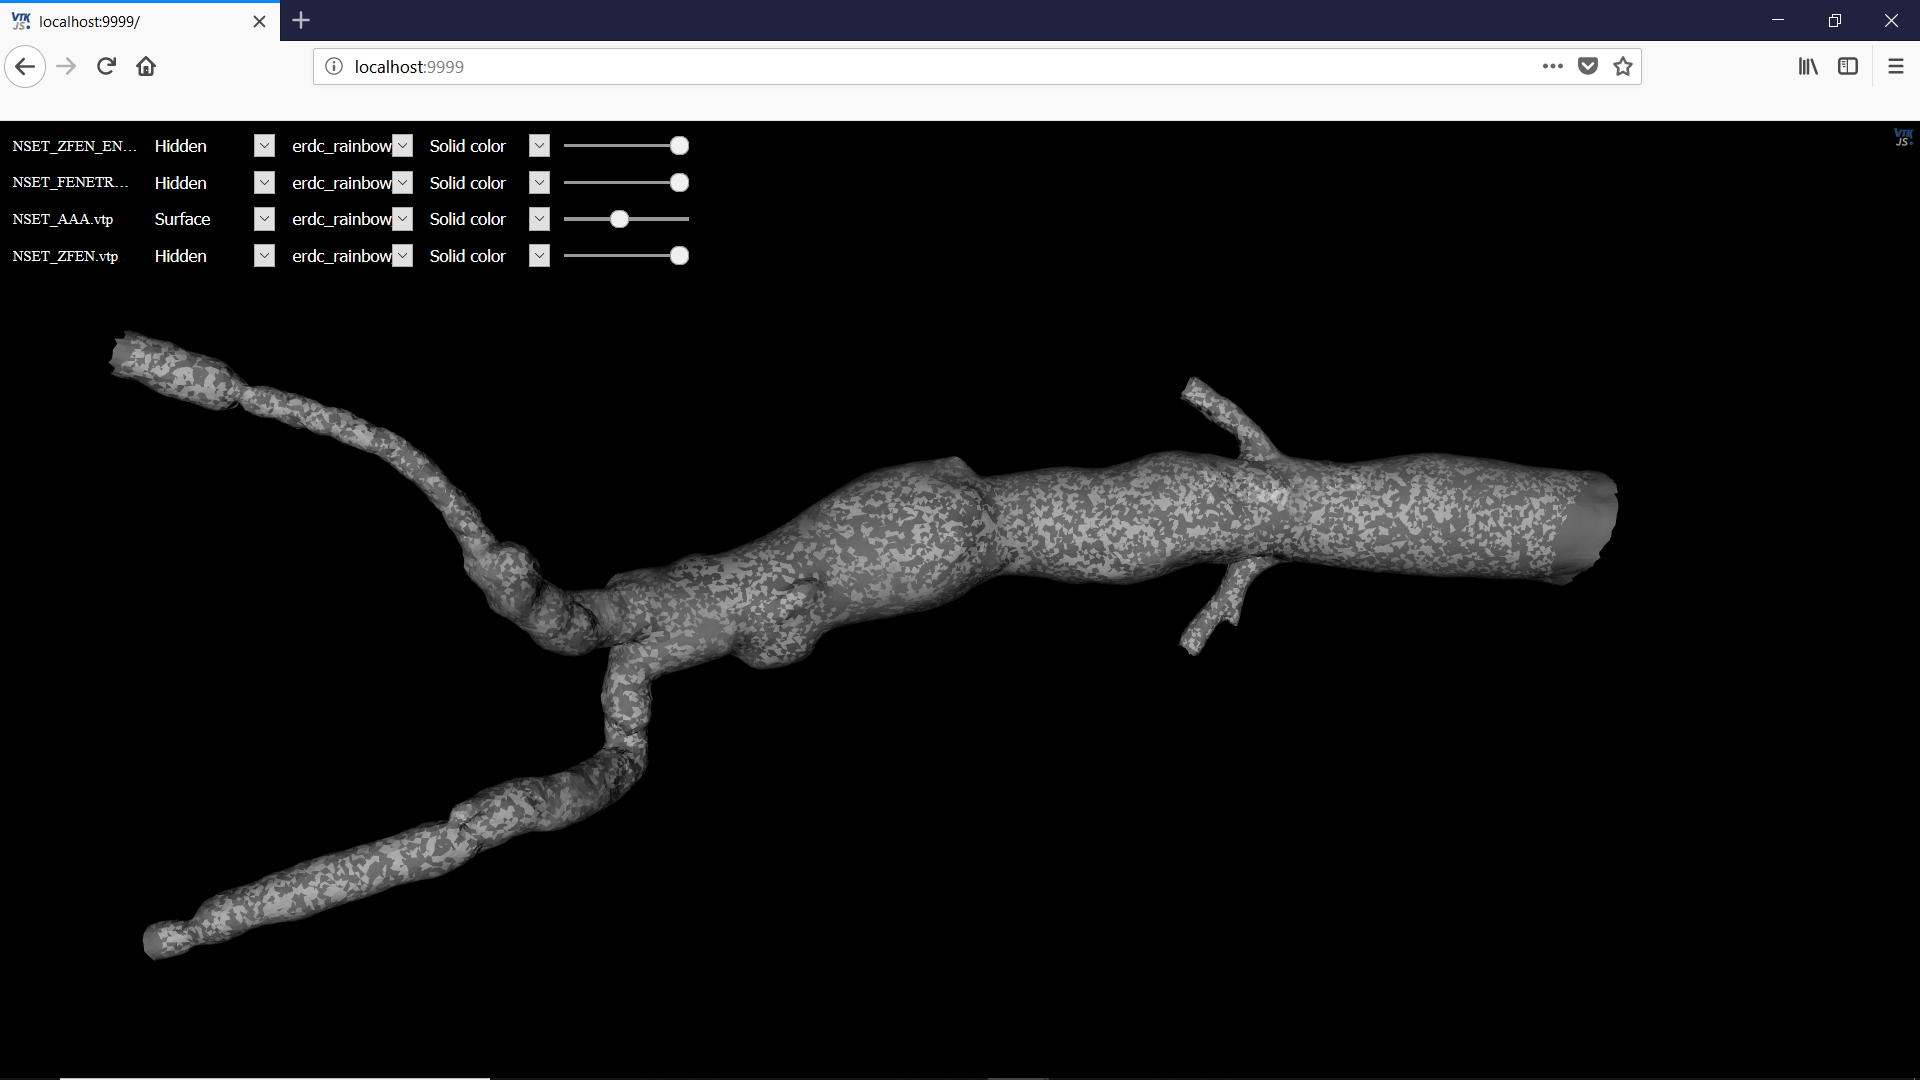
Task: Open the Library panel
Action: coord(1808,66)
